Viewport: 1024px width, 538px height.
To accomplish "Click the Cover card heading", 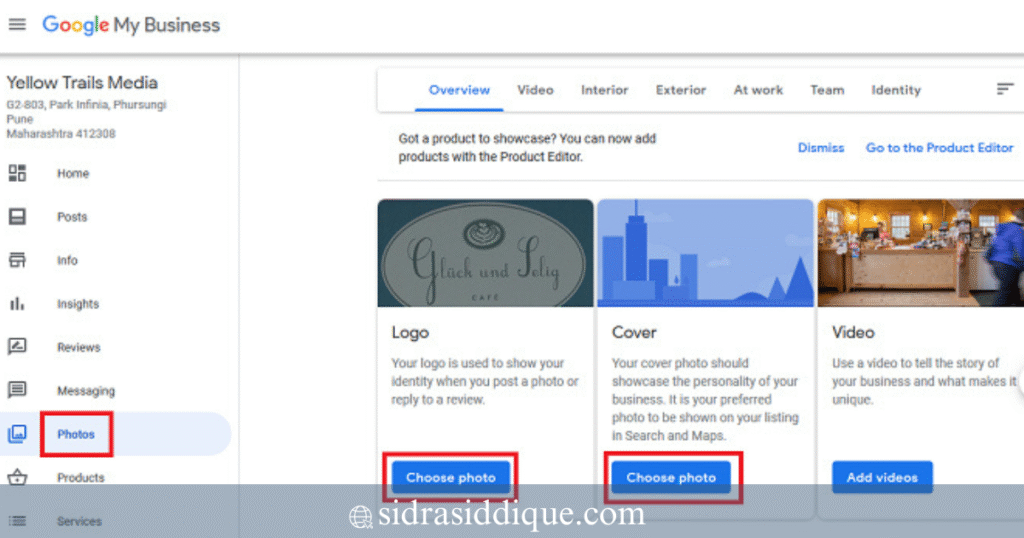I will pos(634,332).
